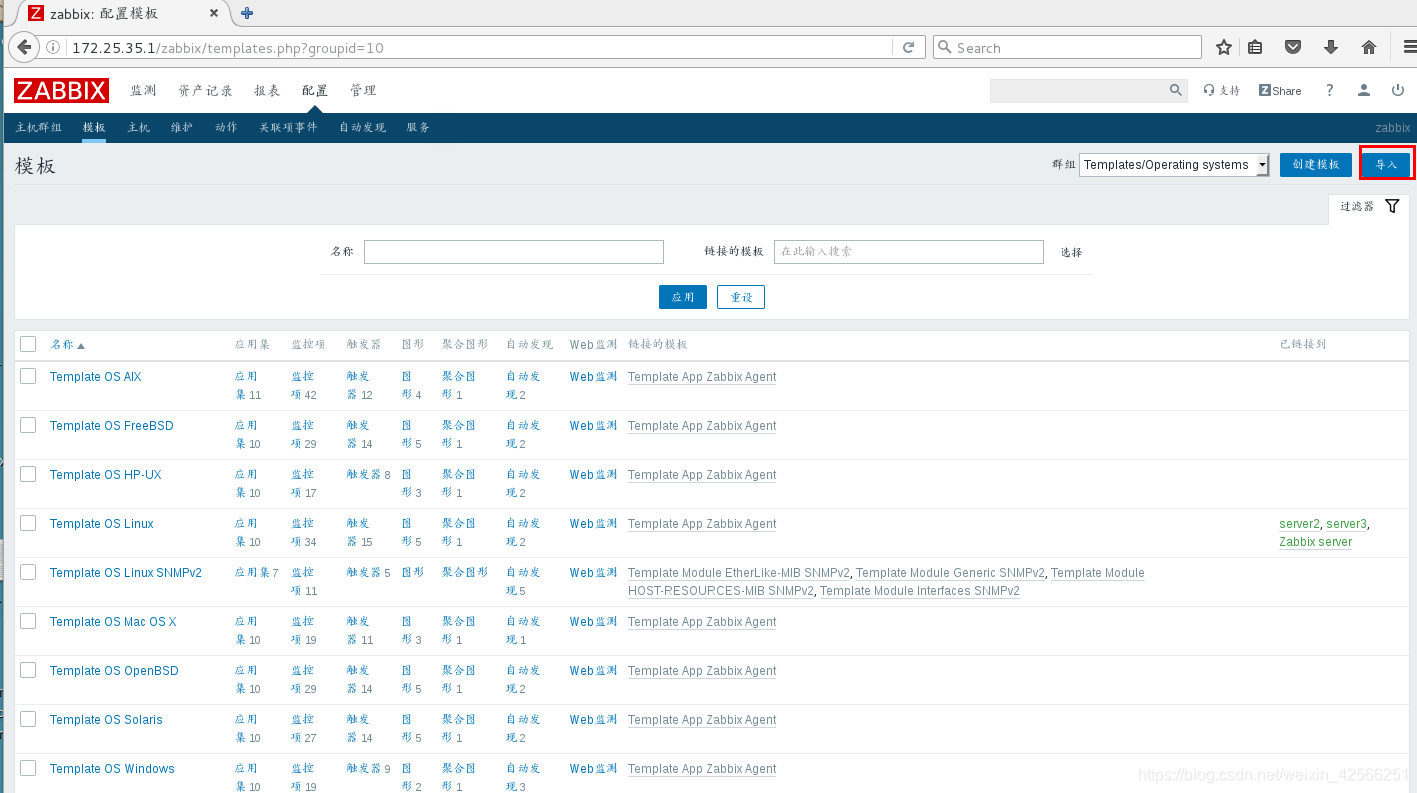The image size is (1417, 793).
Task: Open server3 linked host link
Action: 1346,523
